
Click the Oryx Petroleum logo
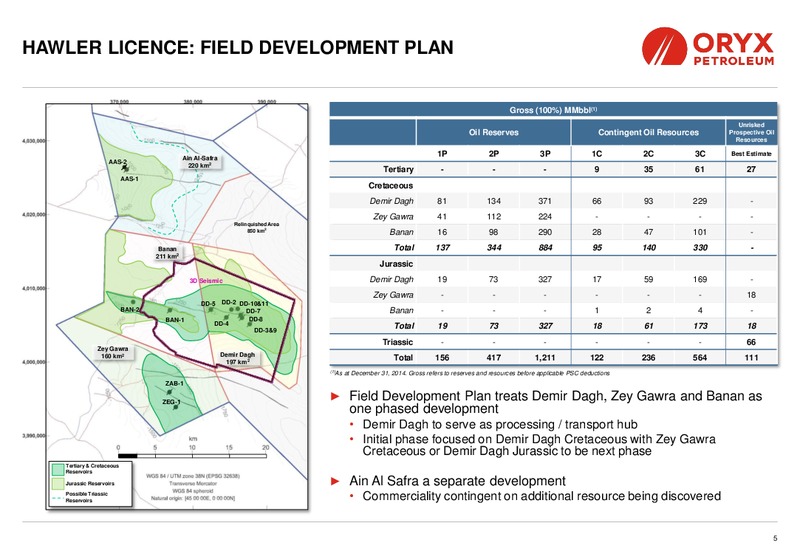click(x=708, y=46)
